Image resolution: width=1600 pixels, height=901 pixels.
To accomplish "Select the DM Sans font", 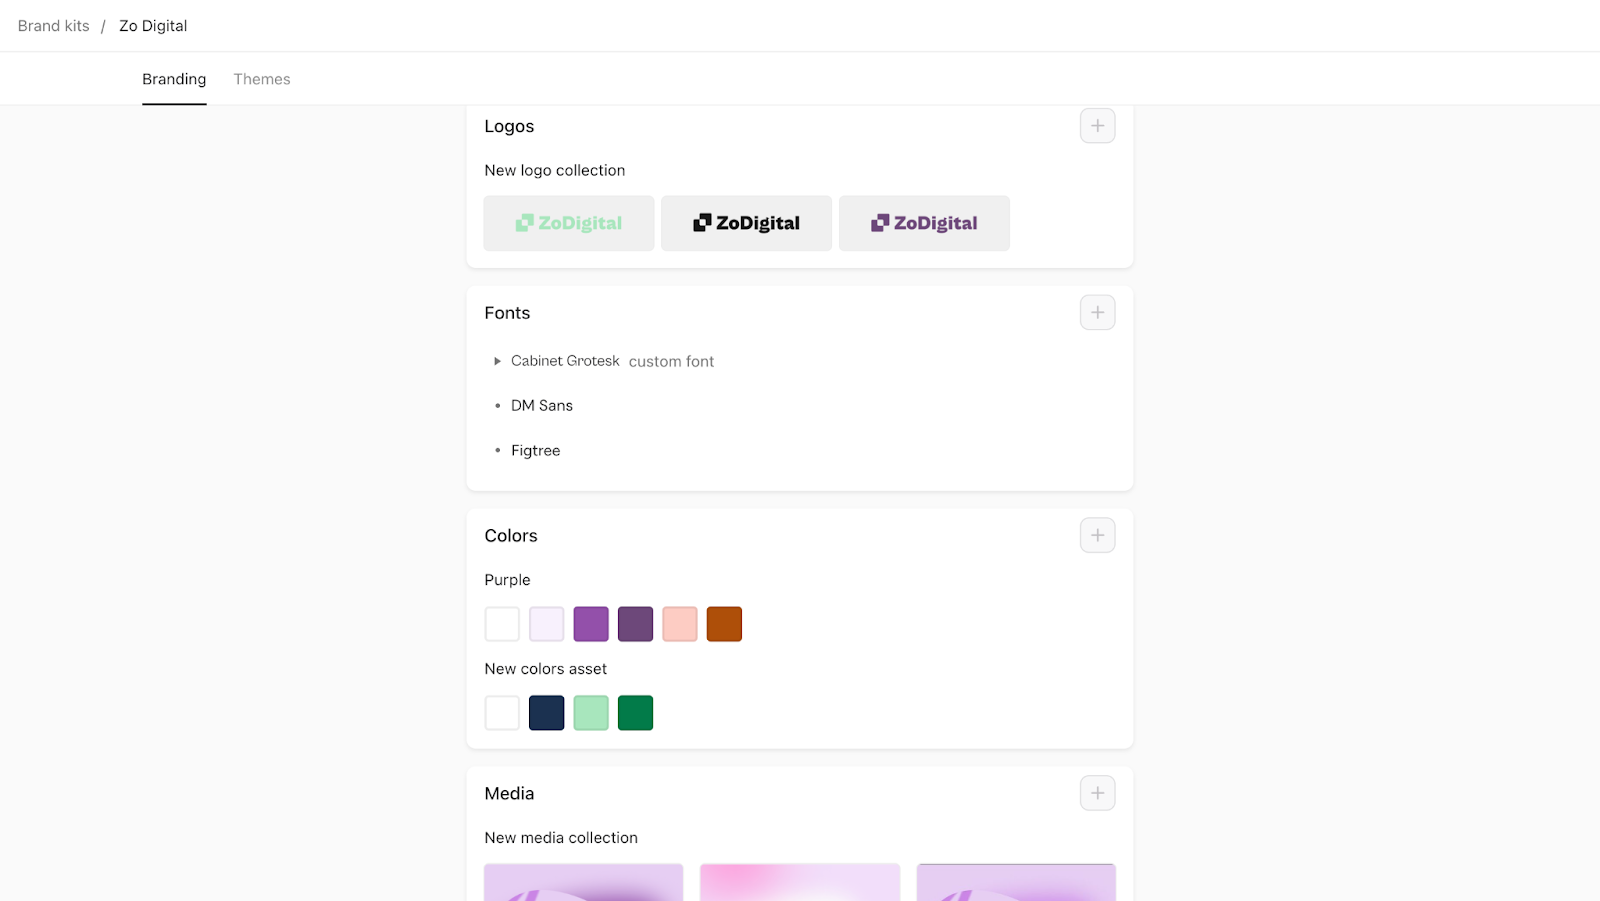I will tap(542, 406).
